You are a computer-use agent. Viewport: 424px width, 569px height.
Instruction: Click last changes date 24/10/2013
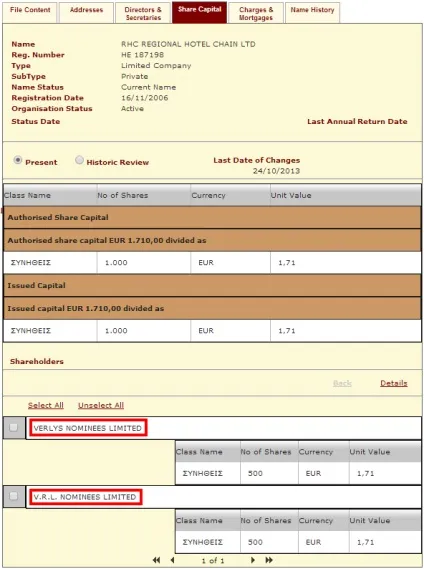(x=277, y=171)
